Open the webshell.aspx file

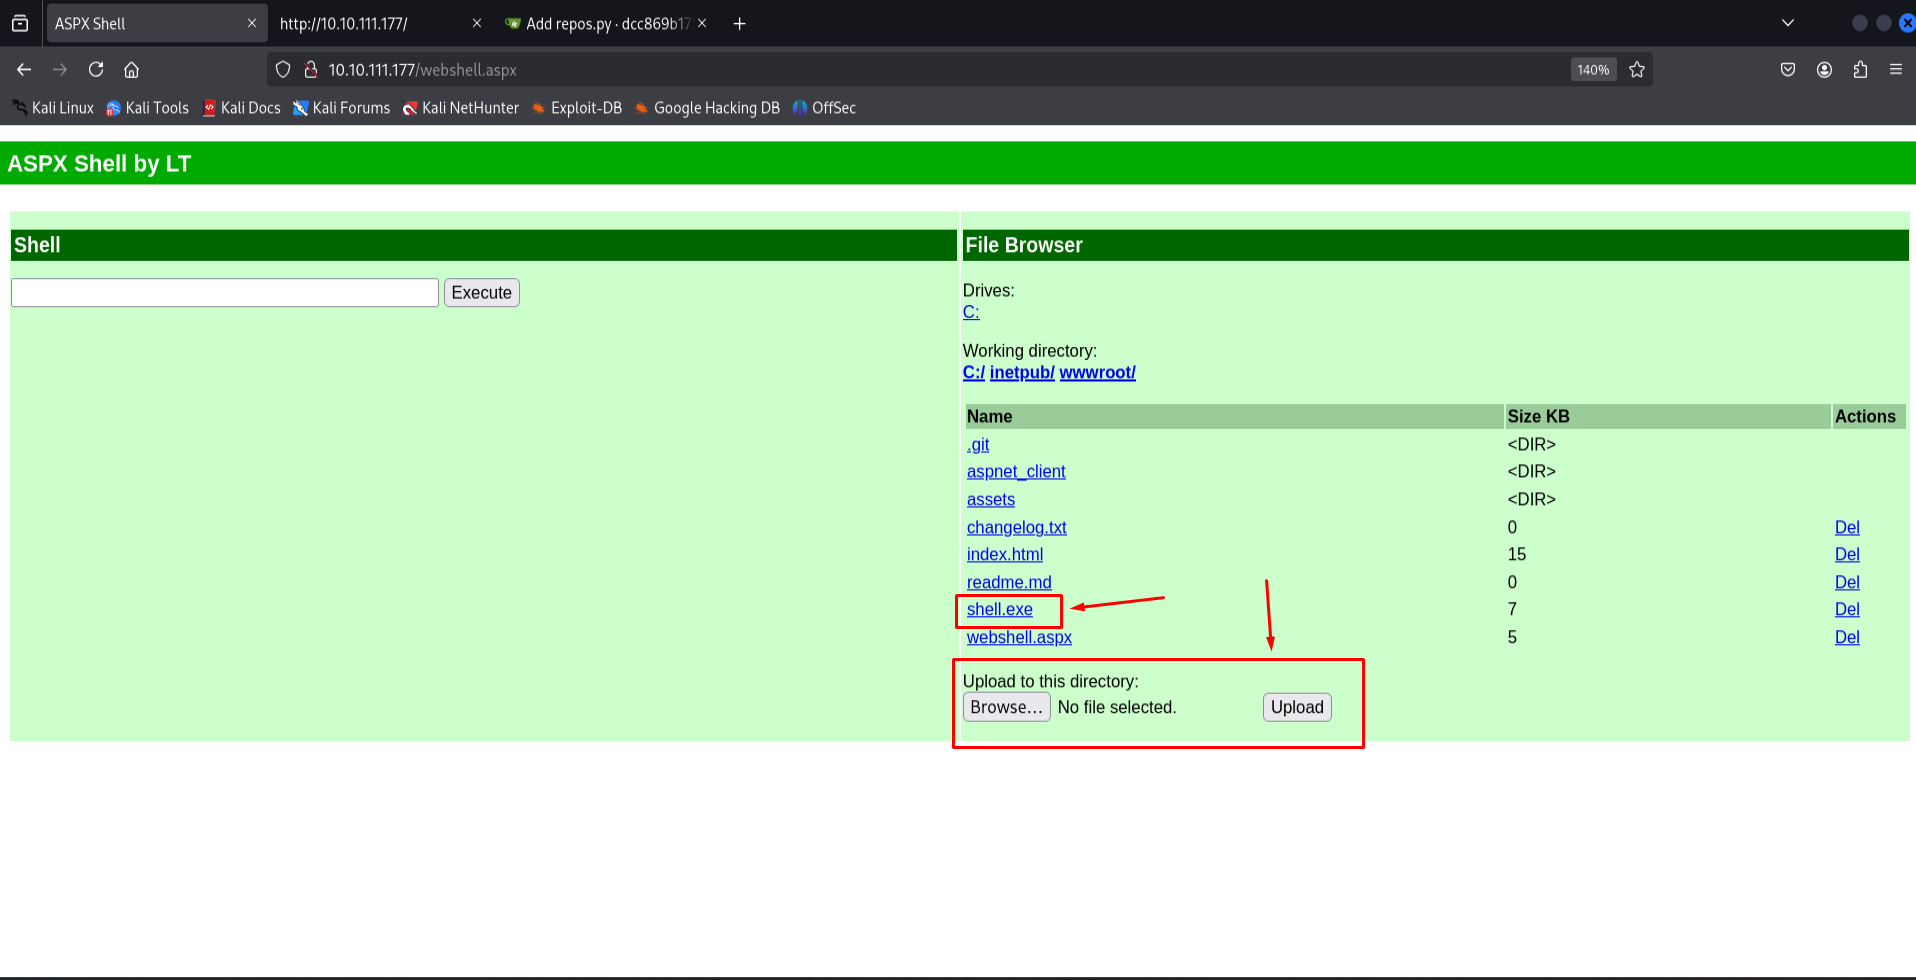click(x=1019, y=637)
